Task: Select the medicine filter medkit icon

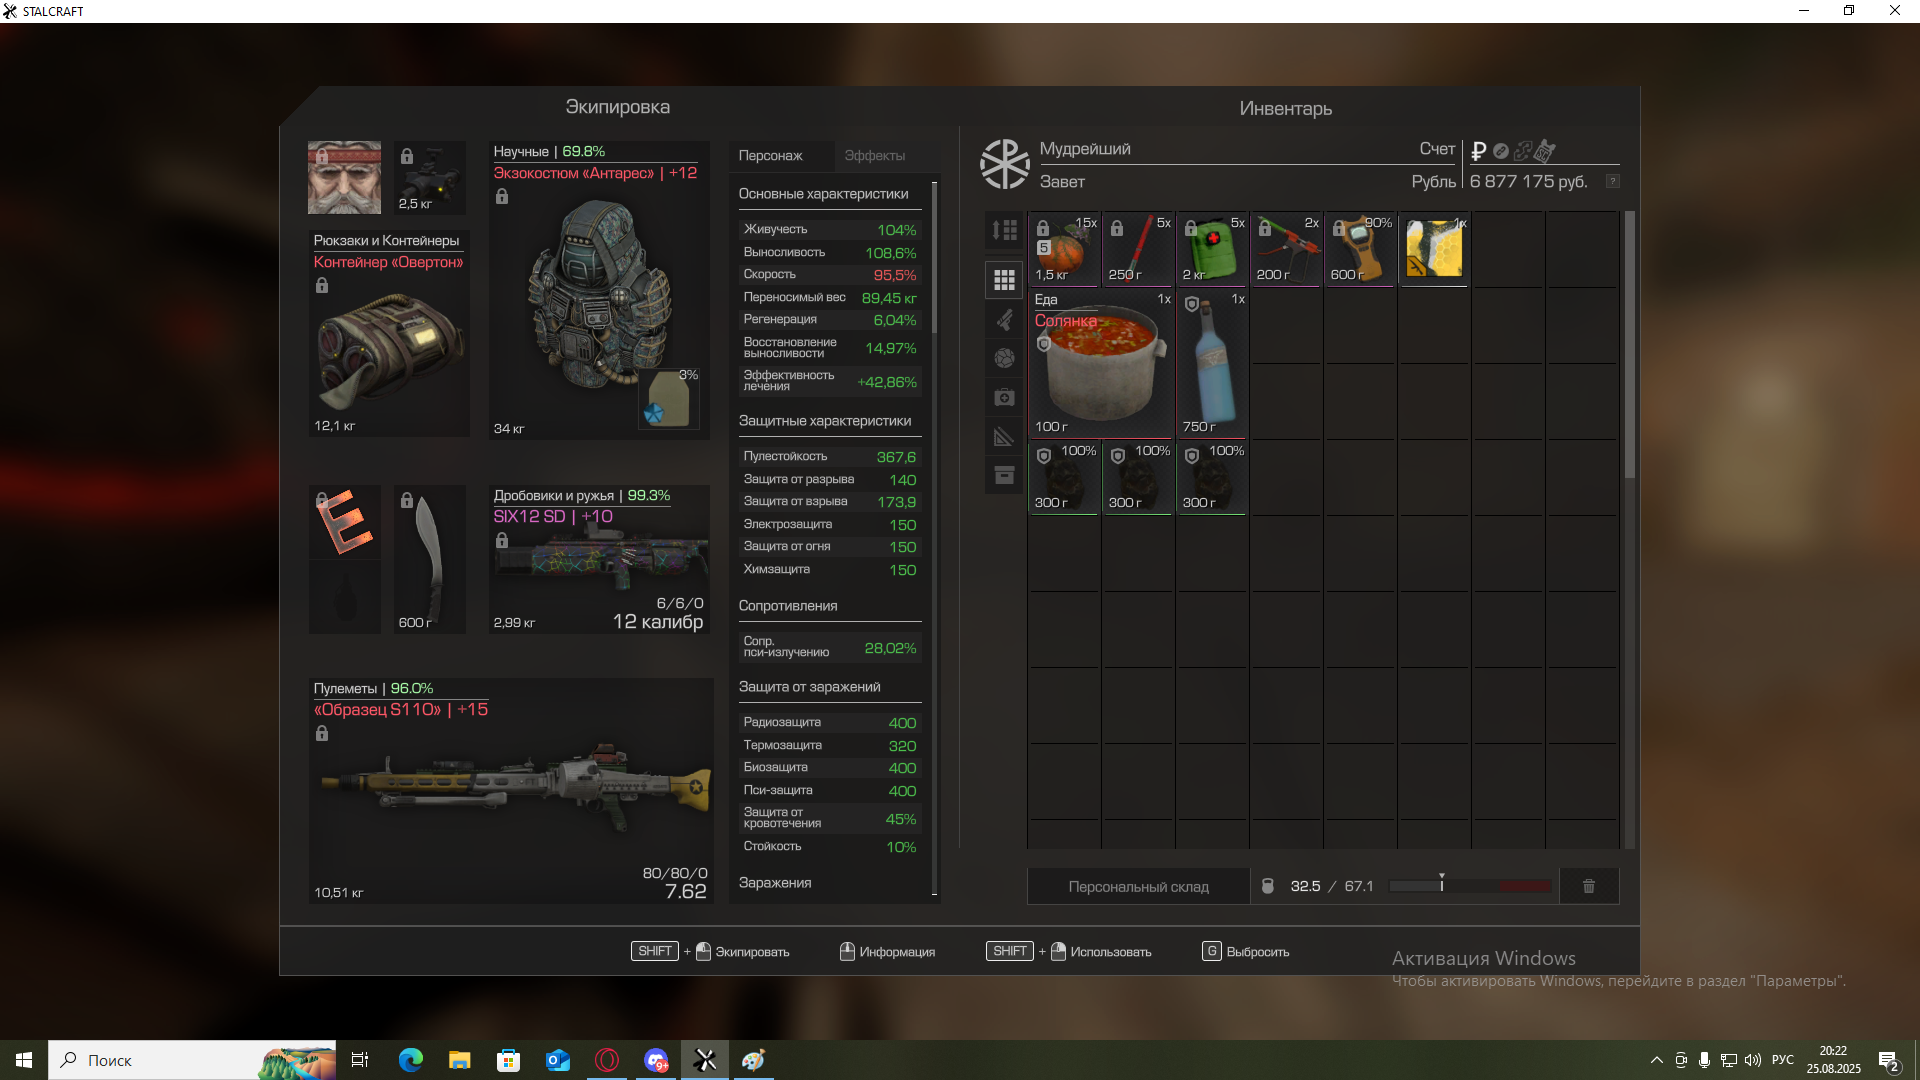Action: coord(1004,397)
